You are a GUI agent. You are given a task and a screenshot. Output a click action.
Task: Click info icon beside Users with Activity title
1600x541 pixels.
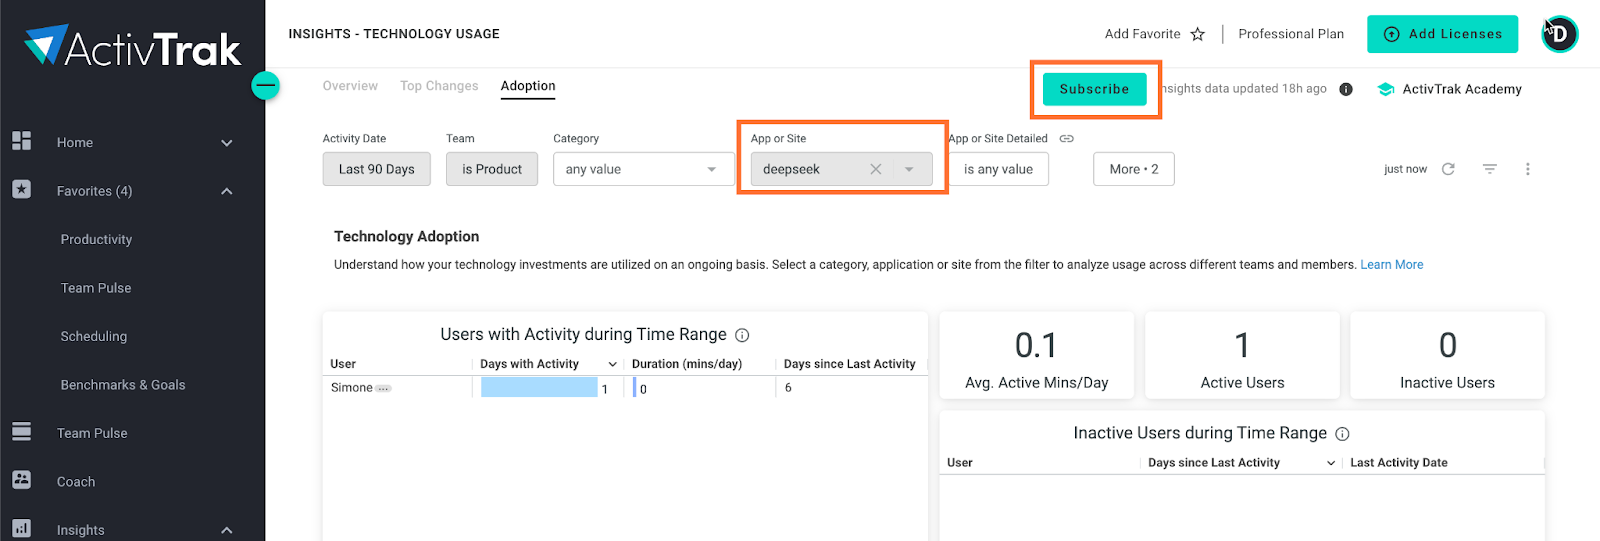pos(742,335)
